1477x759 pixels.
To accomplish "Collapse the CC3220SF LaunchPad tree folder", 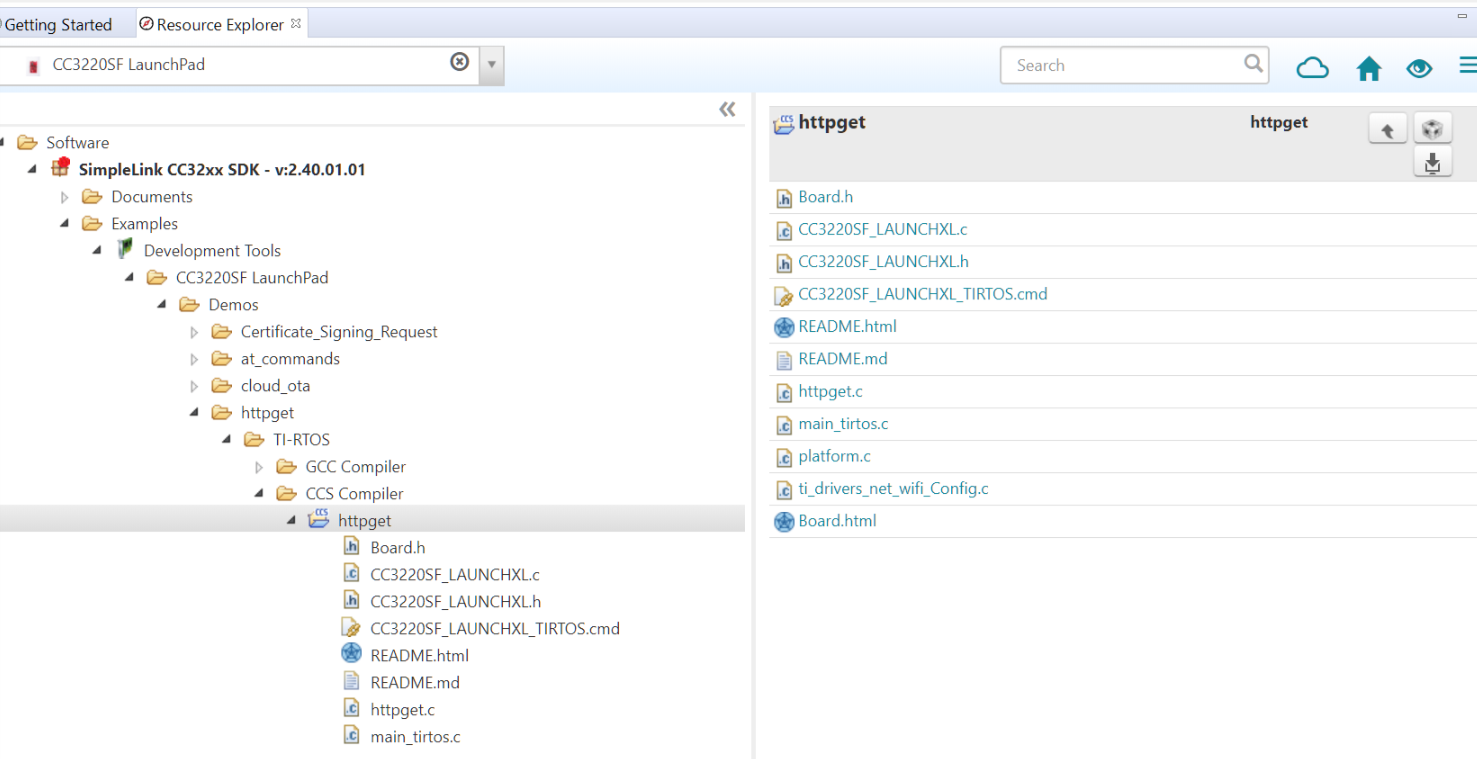I will coord(130,278).
